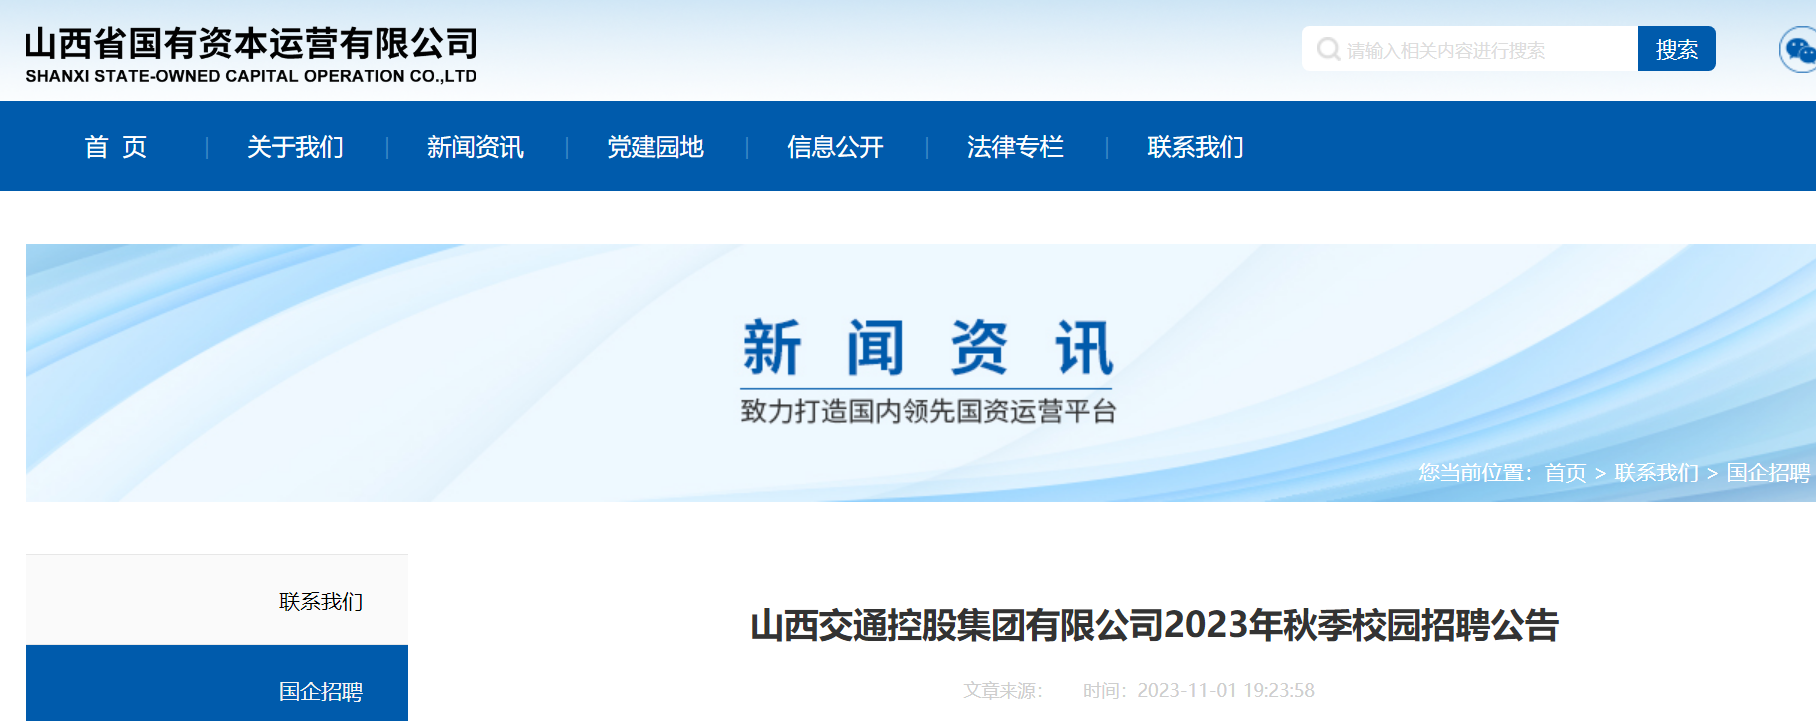The image size is (1816, 721).
Task: Click the 文章来源 label
Action: click(1003, 690)
